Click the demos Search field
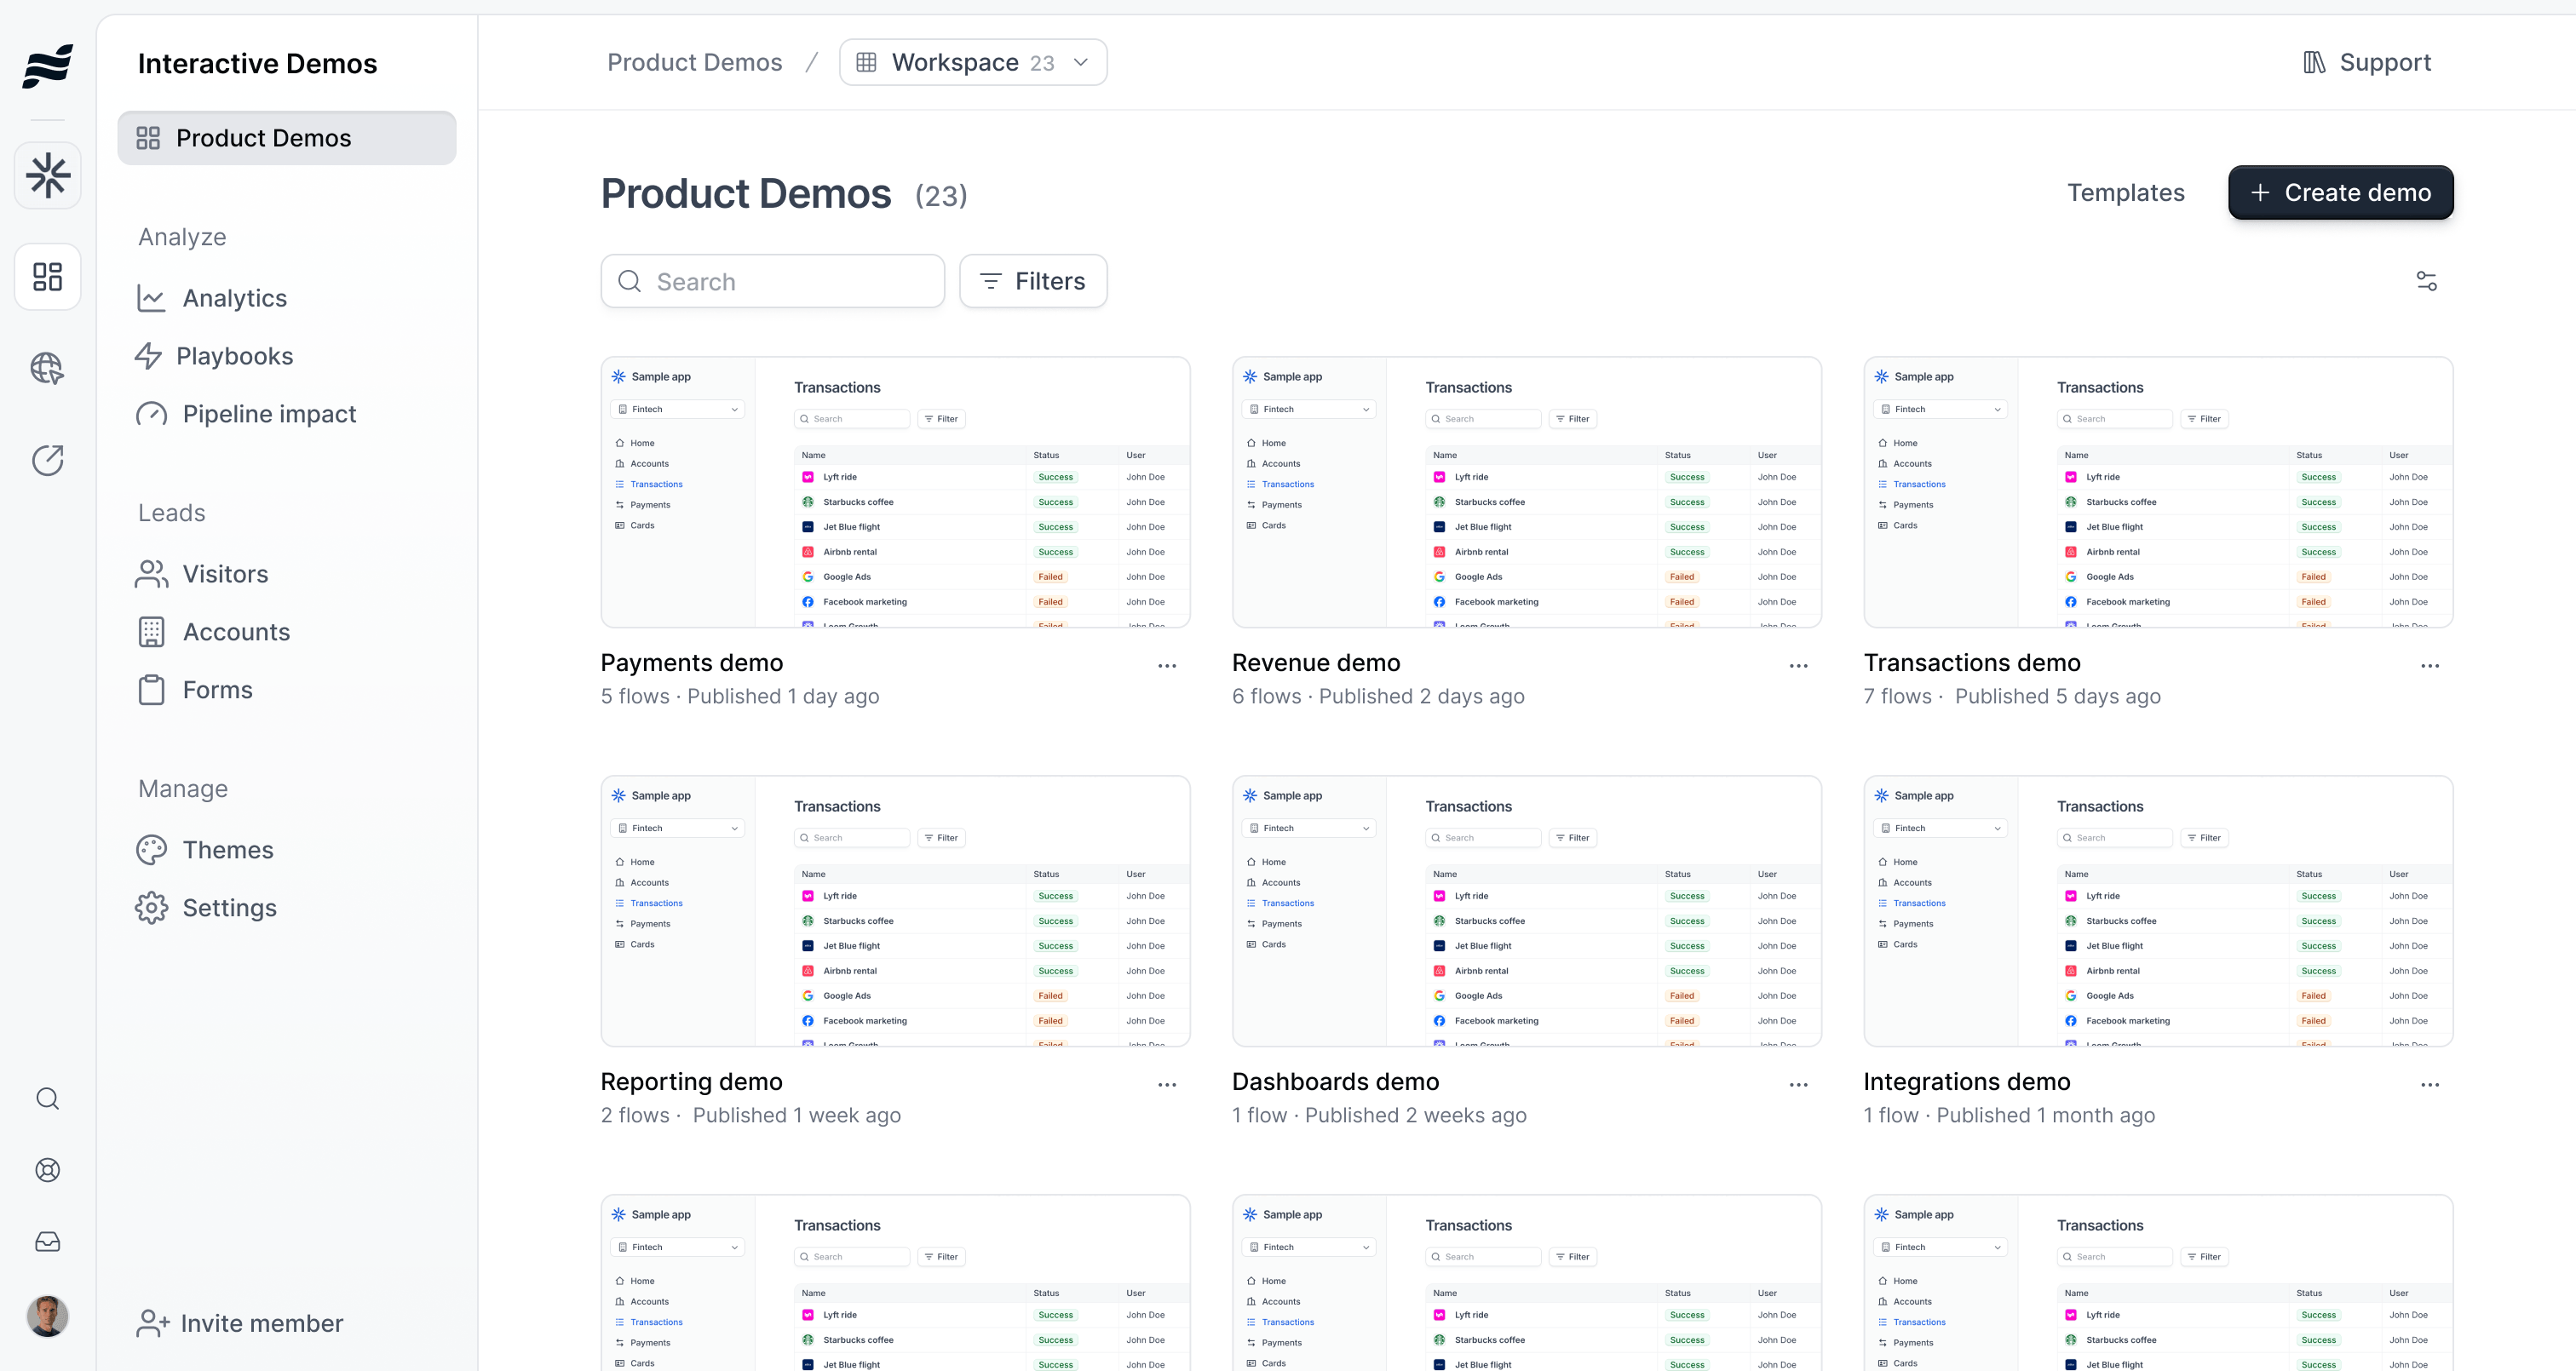This screenshot has height=1371, width=2576. point(772,281)
